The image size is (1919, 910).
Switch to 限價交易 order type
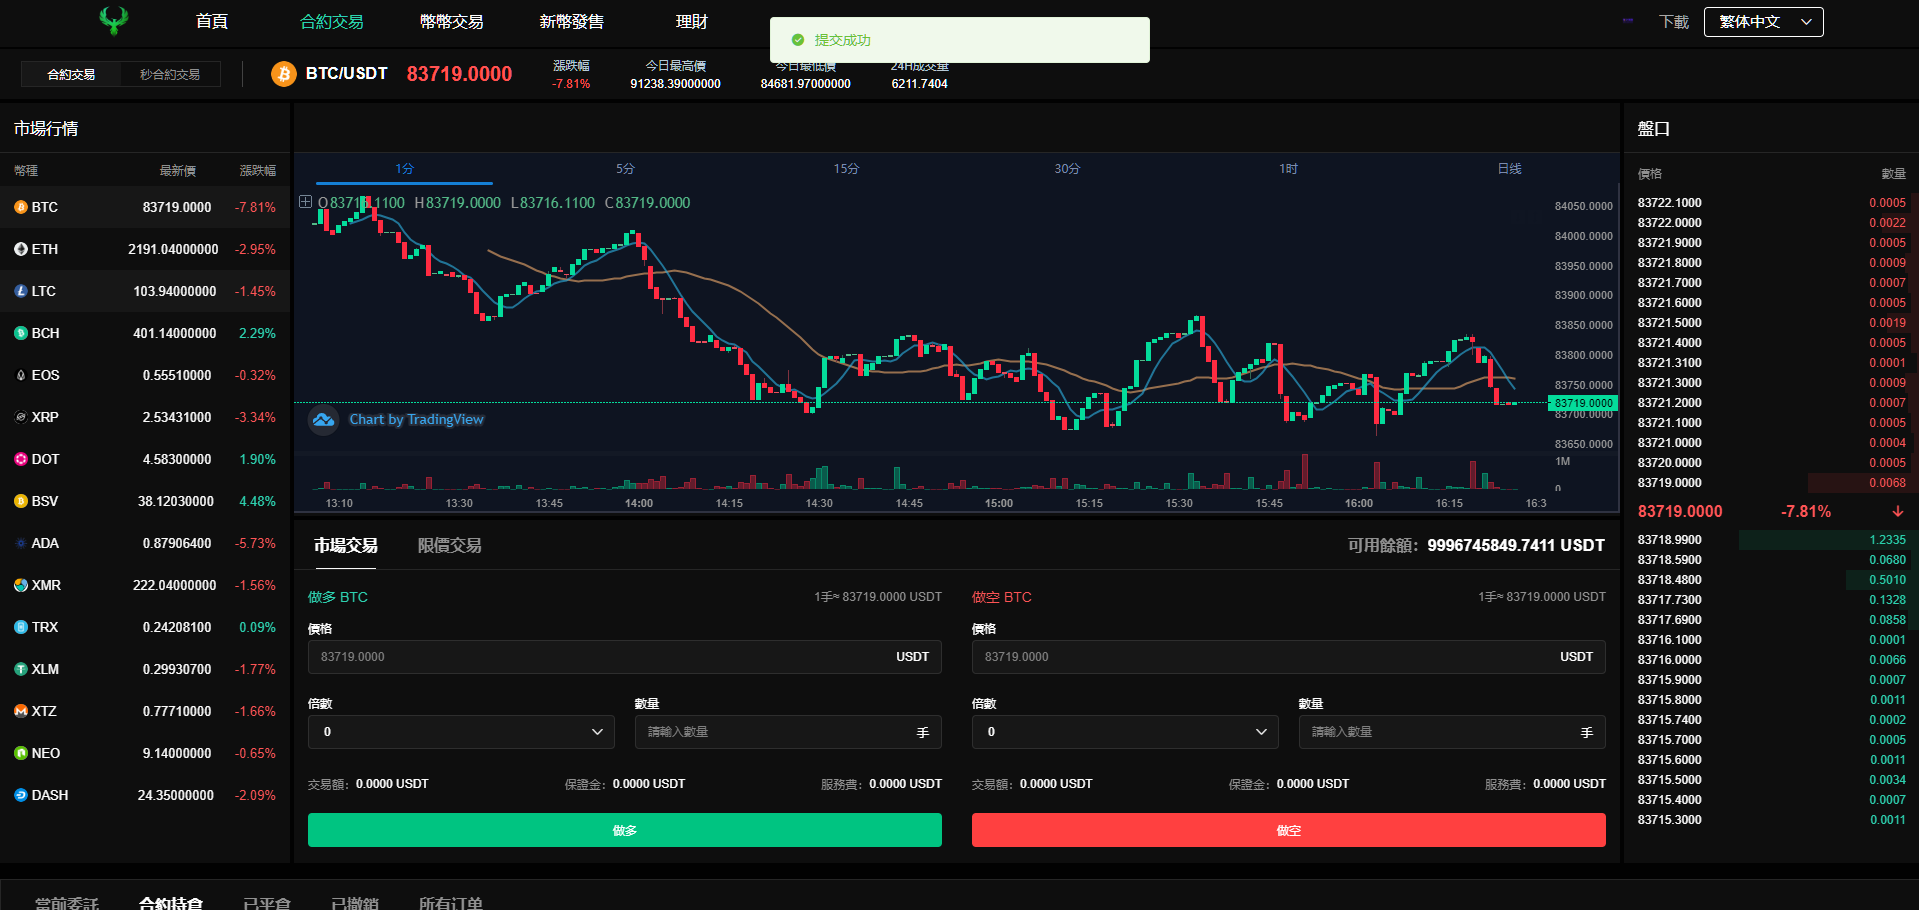(x=449, y=546)
